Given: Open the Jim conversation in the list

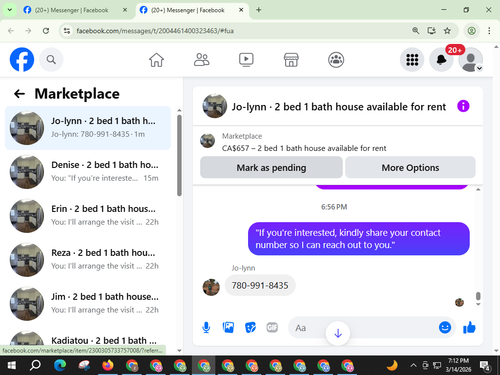Looking at the screenshot, I should pos(88,304).
